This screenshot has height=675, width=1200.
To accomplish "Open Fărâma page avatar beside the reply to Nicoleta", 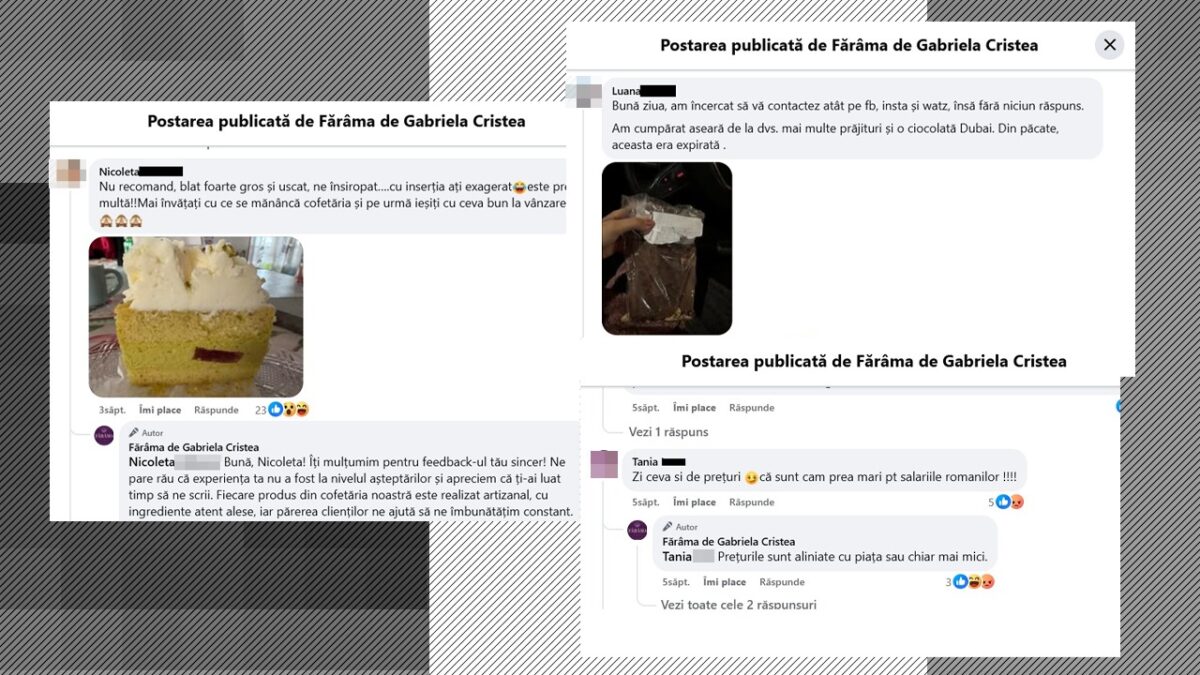I will tap(104, 435).
